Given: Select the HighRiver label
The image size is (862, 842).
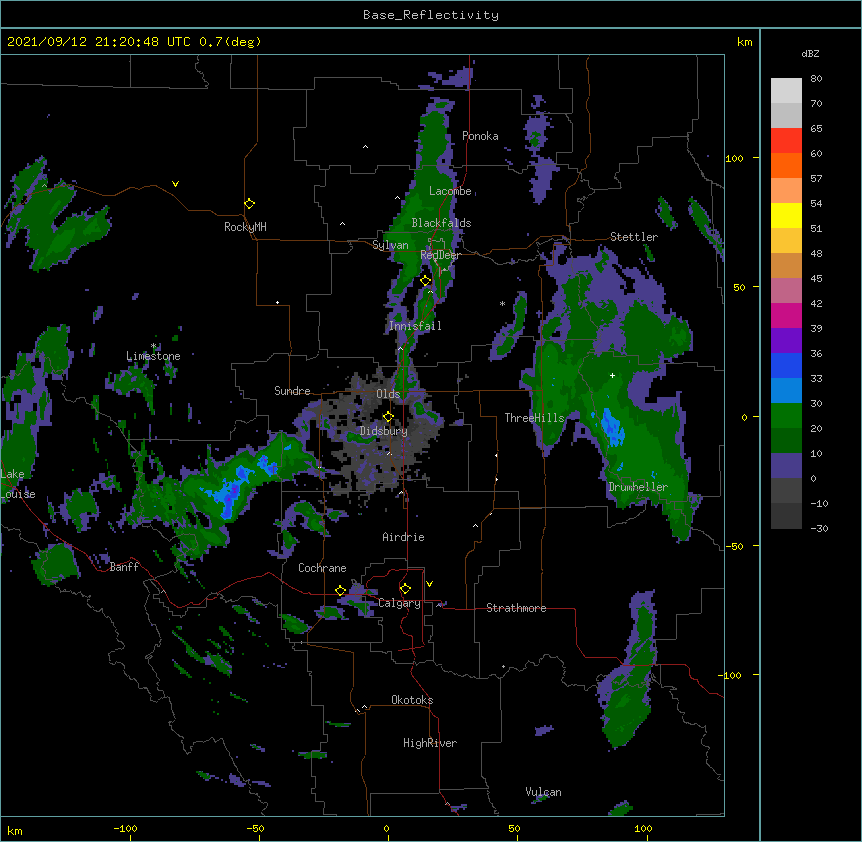Looking at the screenshot, I should point(430,743).
